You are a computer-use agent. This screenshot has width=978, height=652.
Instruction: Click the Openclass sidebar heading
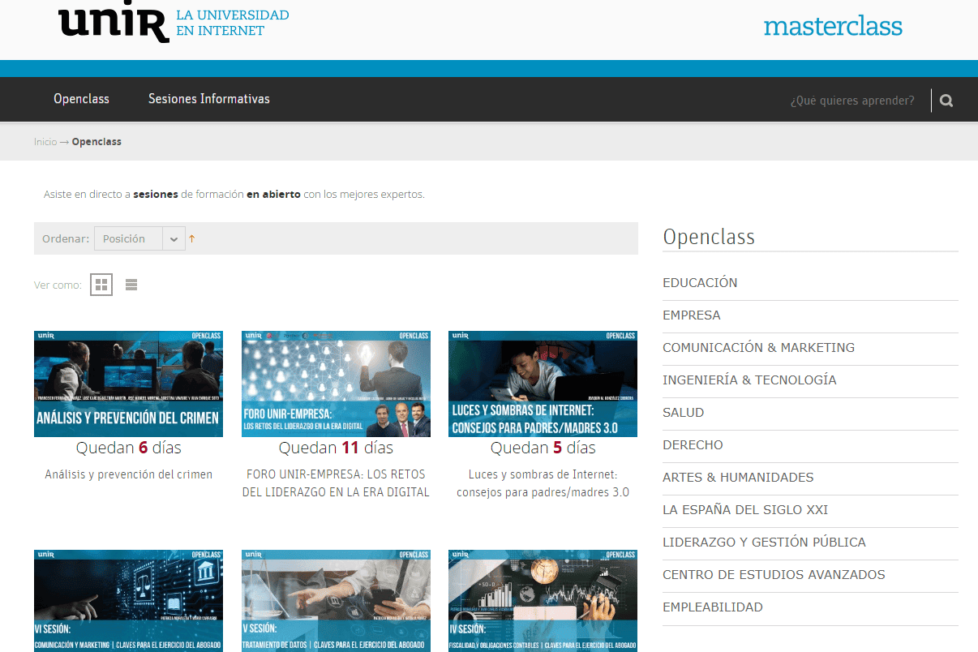point(709,237)
